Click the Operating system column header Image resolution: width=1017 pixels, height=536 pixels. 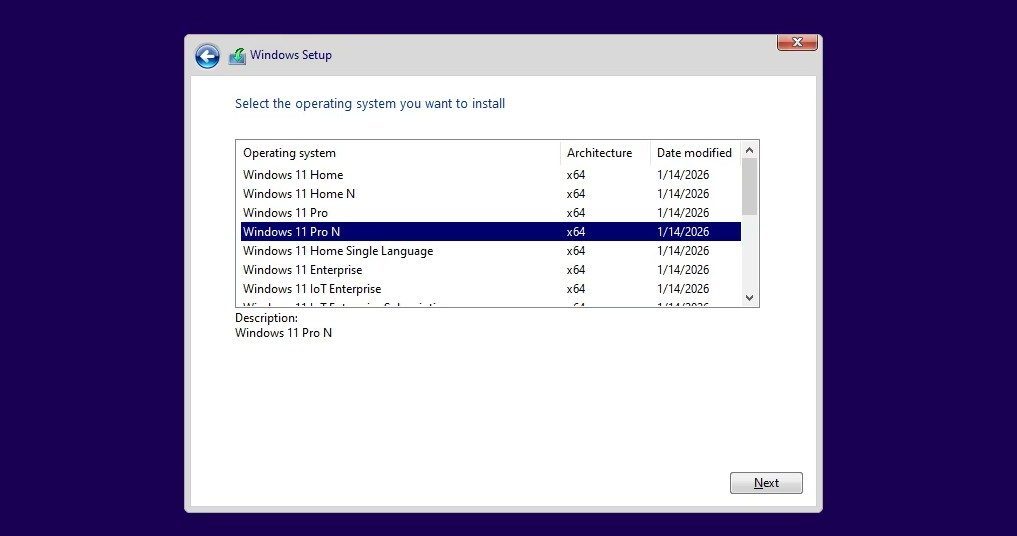[398, 152]
